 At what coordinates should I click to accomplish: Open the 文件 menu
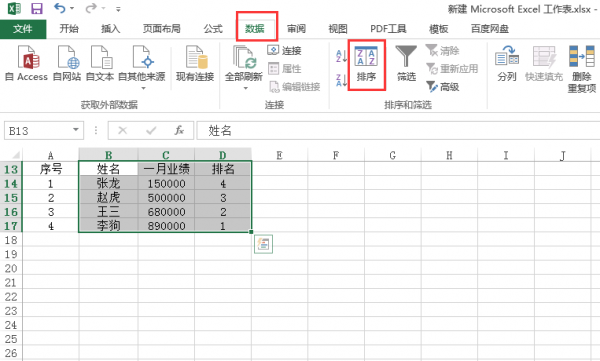click(23, 29)
